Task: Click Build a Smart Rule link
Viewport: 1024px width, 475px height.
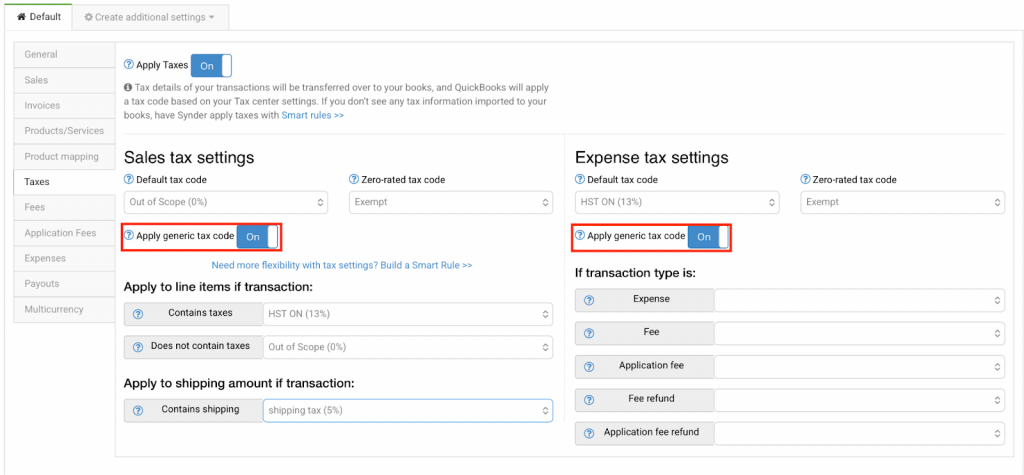Action: pos(341,265)
